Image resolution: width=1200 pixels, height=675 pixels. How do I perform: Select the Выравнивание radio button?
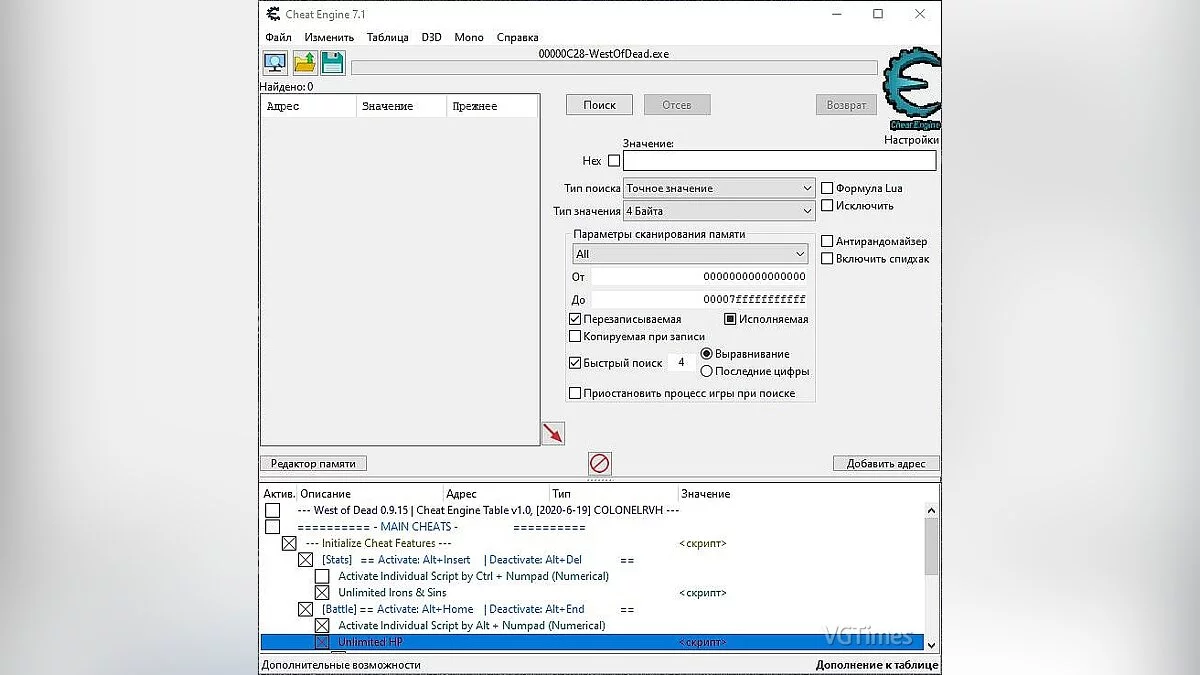point(707,354)
